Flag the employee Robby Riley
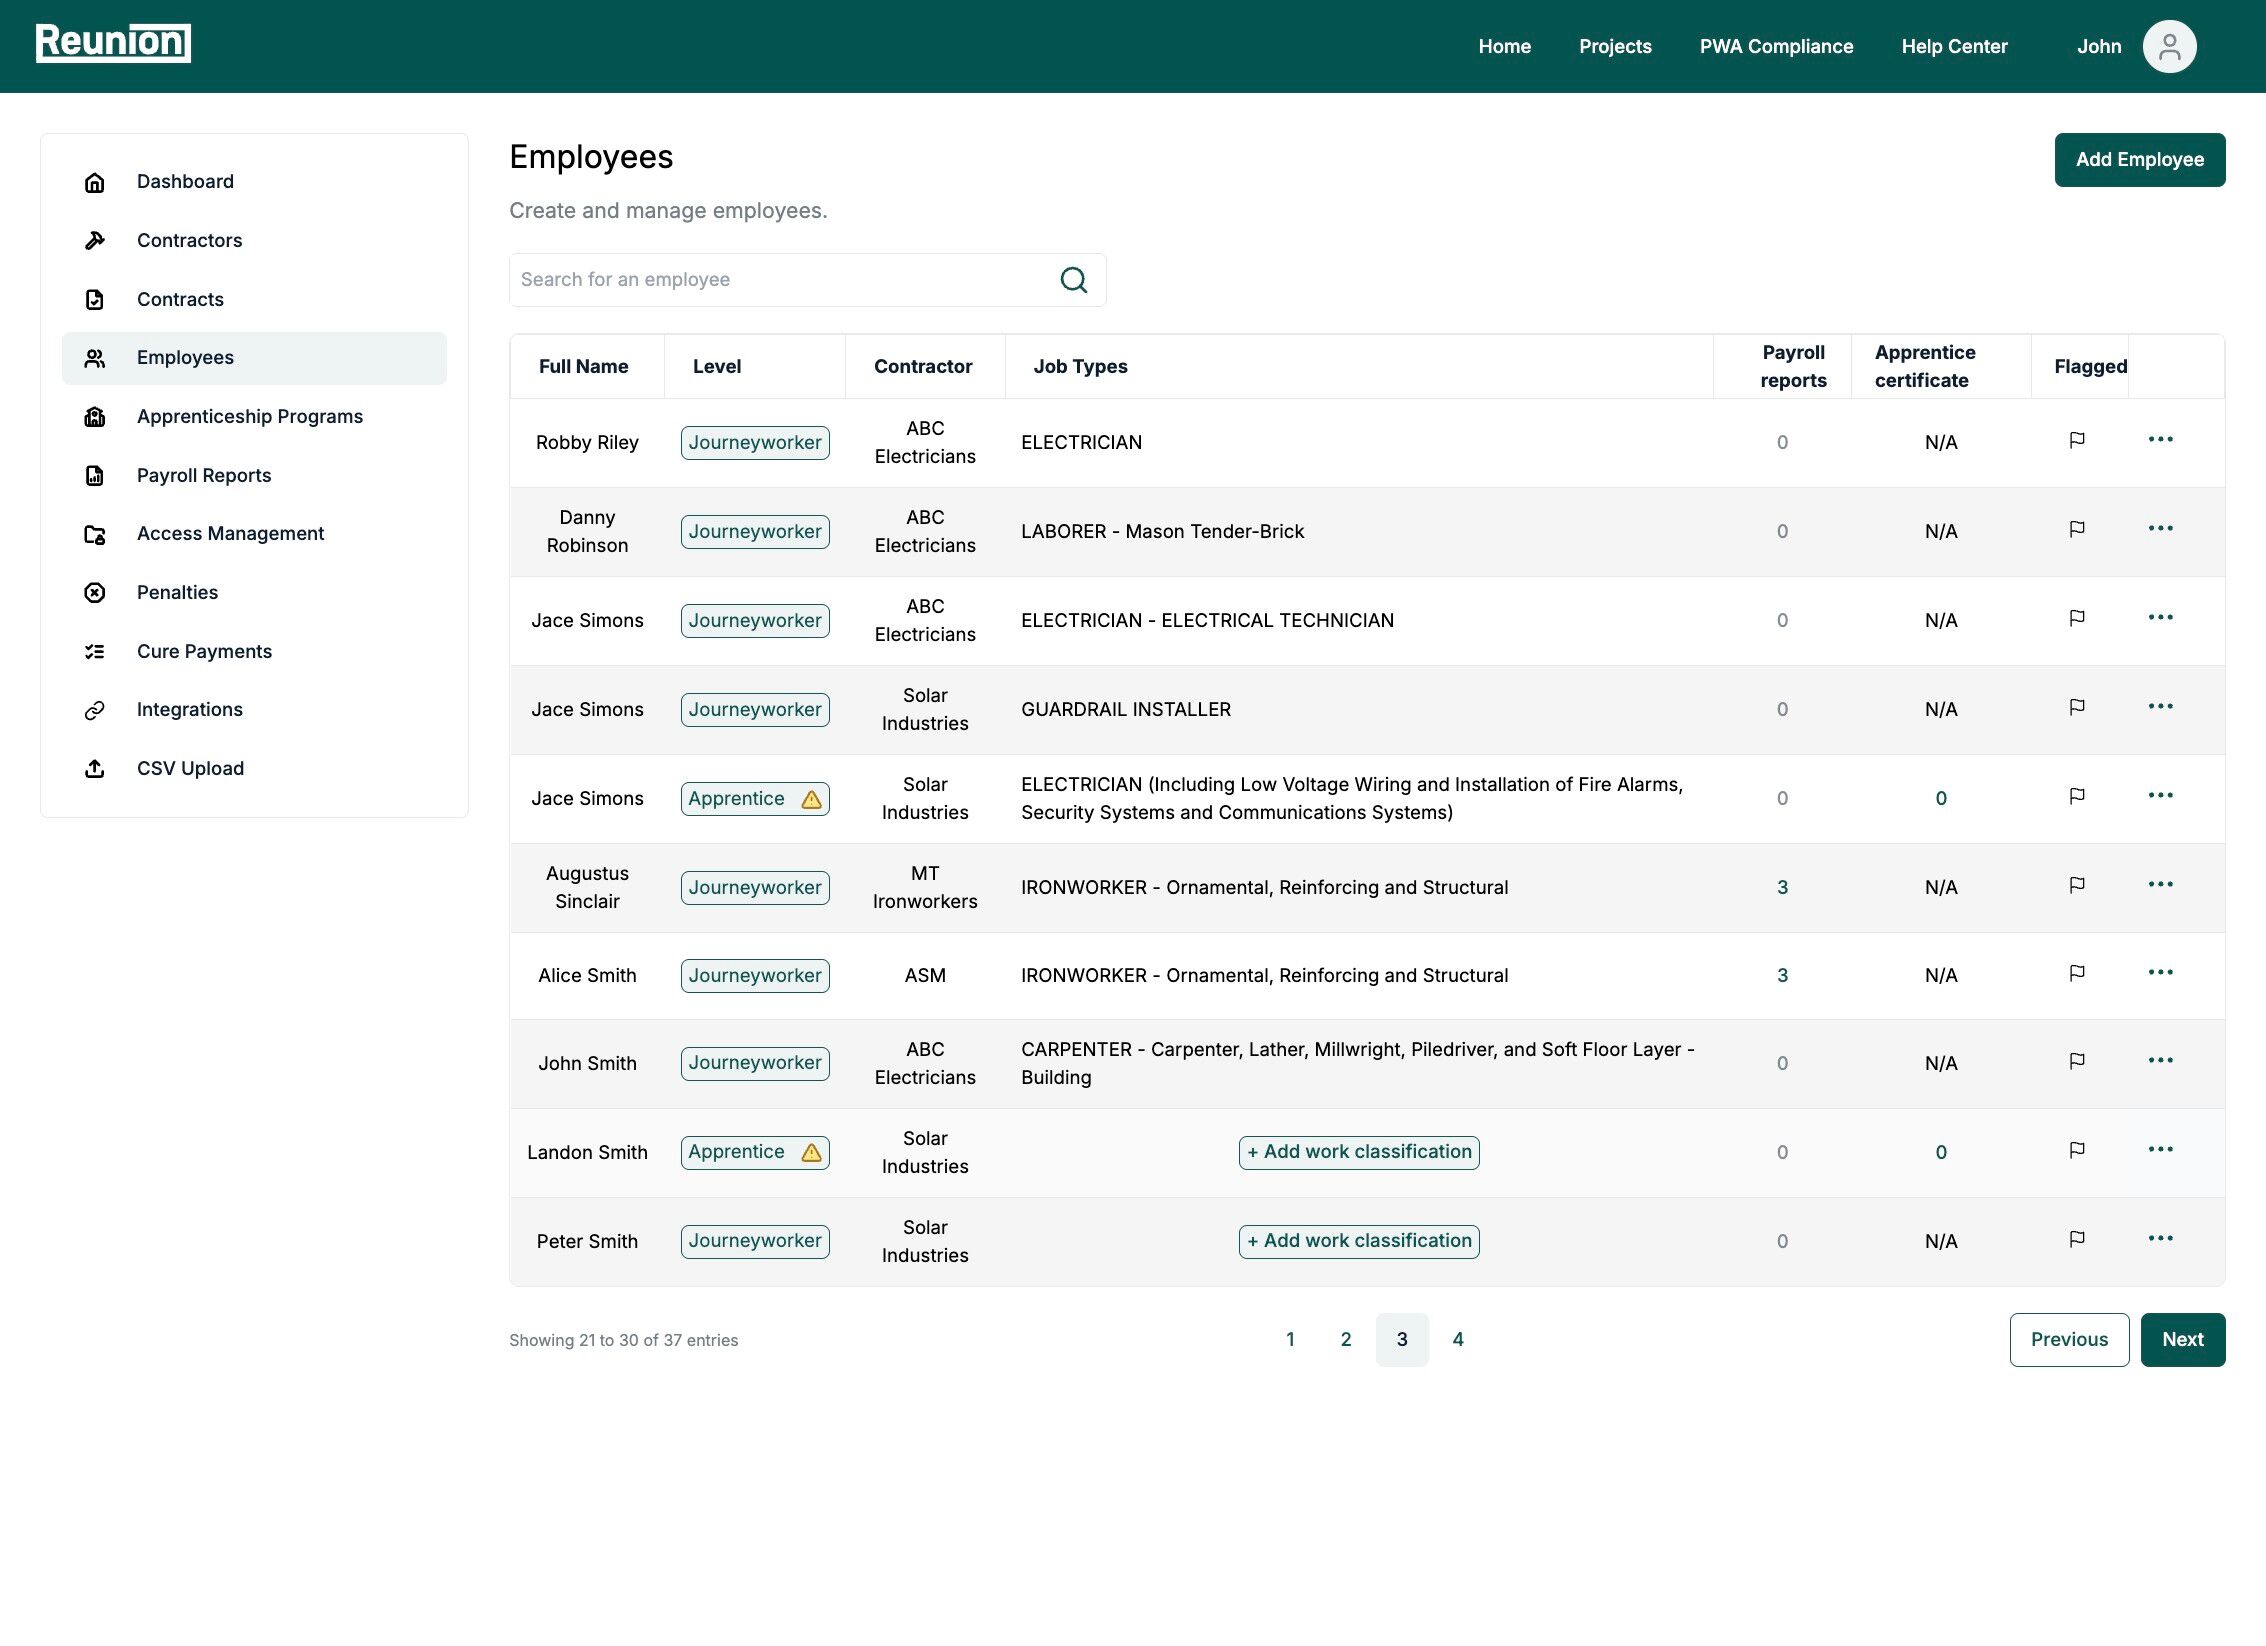2266x1646 pixels. coord(2077,440)
